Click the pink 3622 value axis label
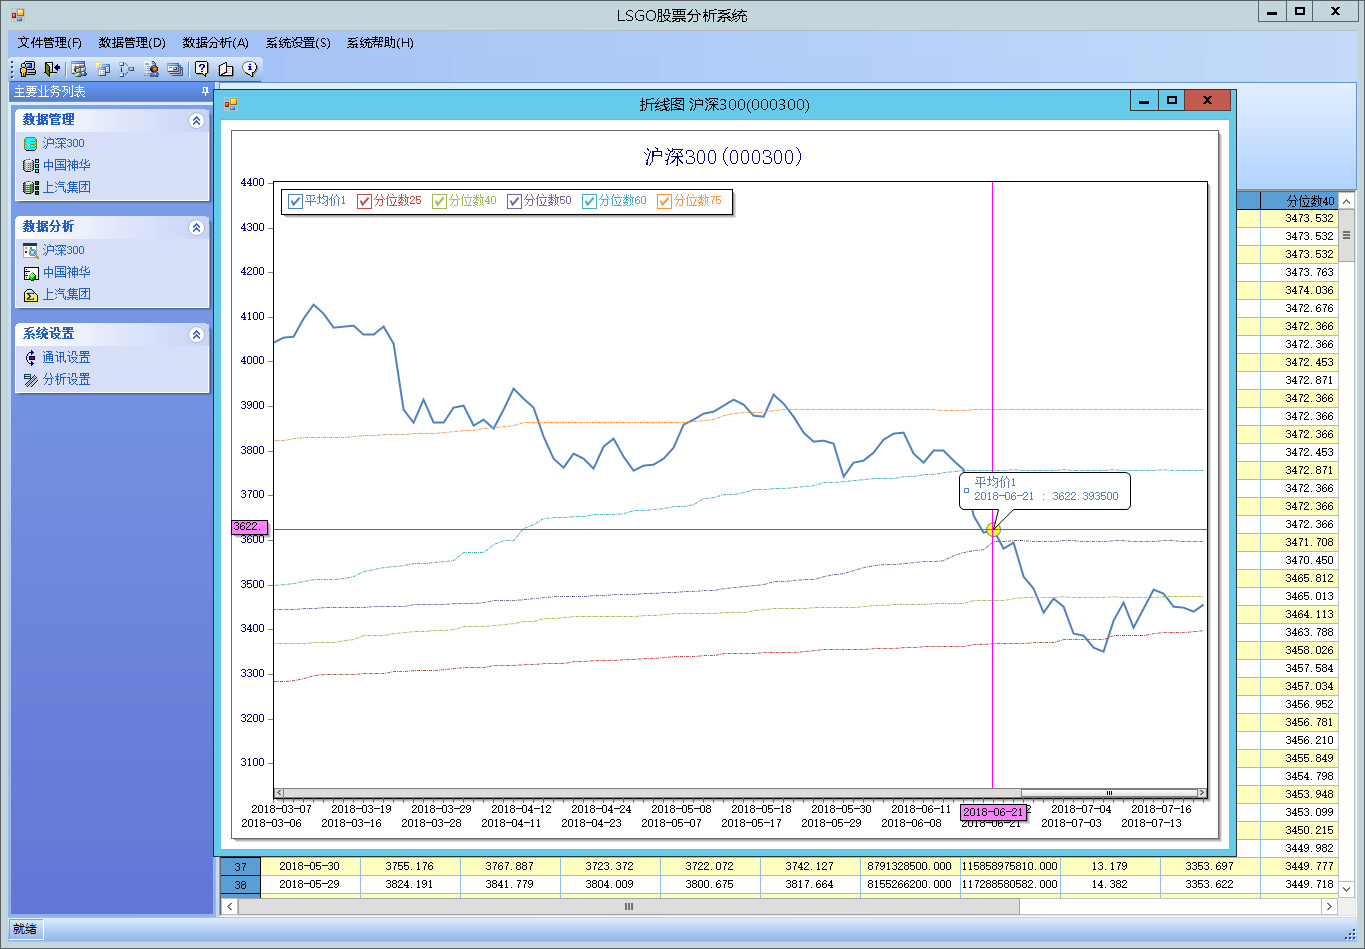Image resolution: width=1365 pixels, height=949 pixels. (x=248, y=526)
